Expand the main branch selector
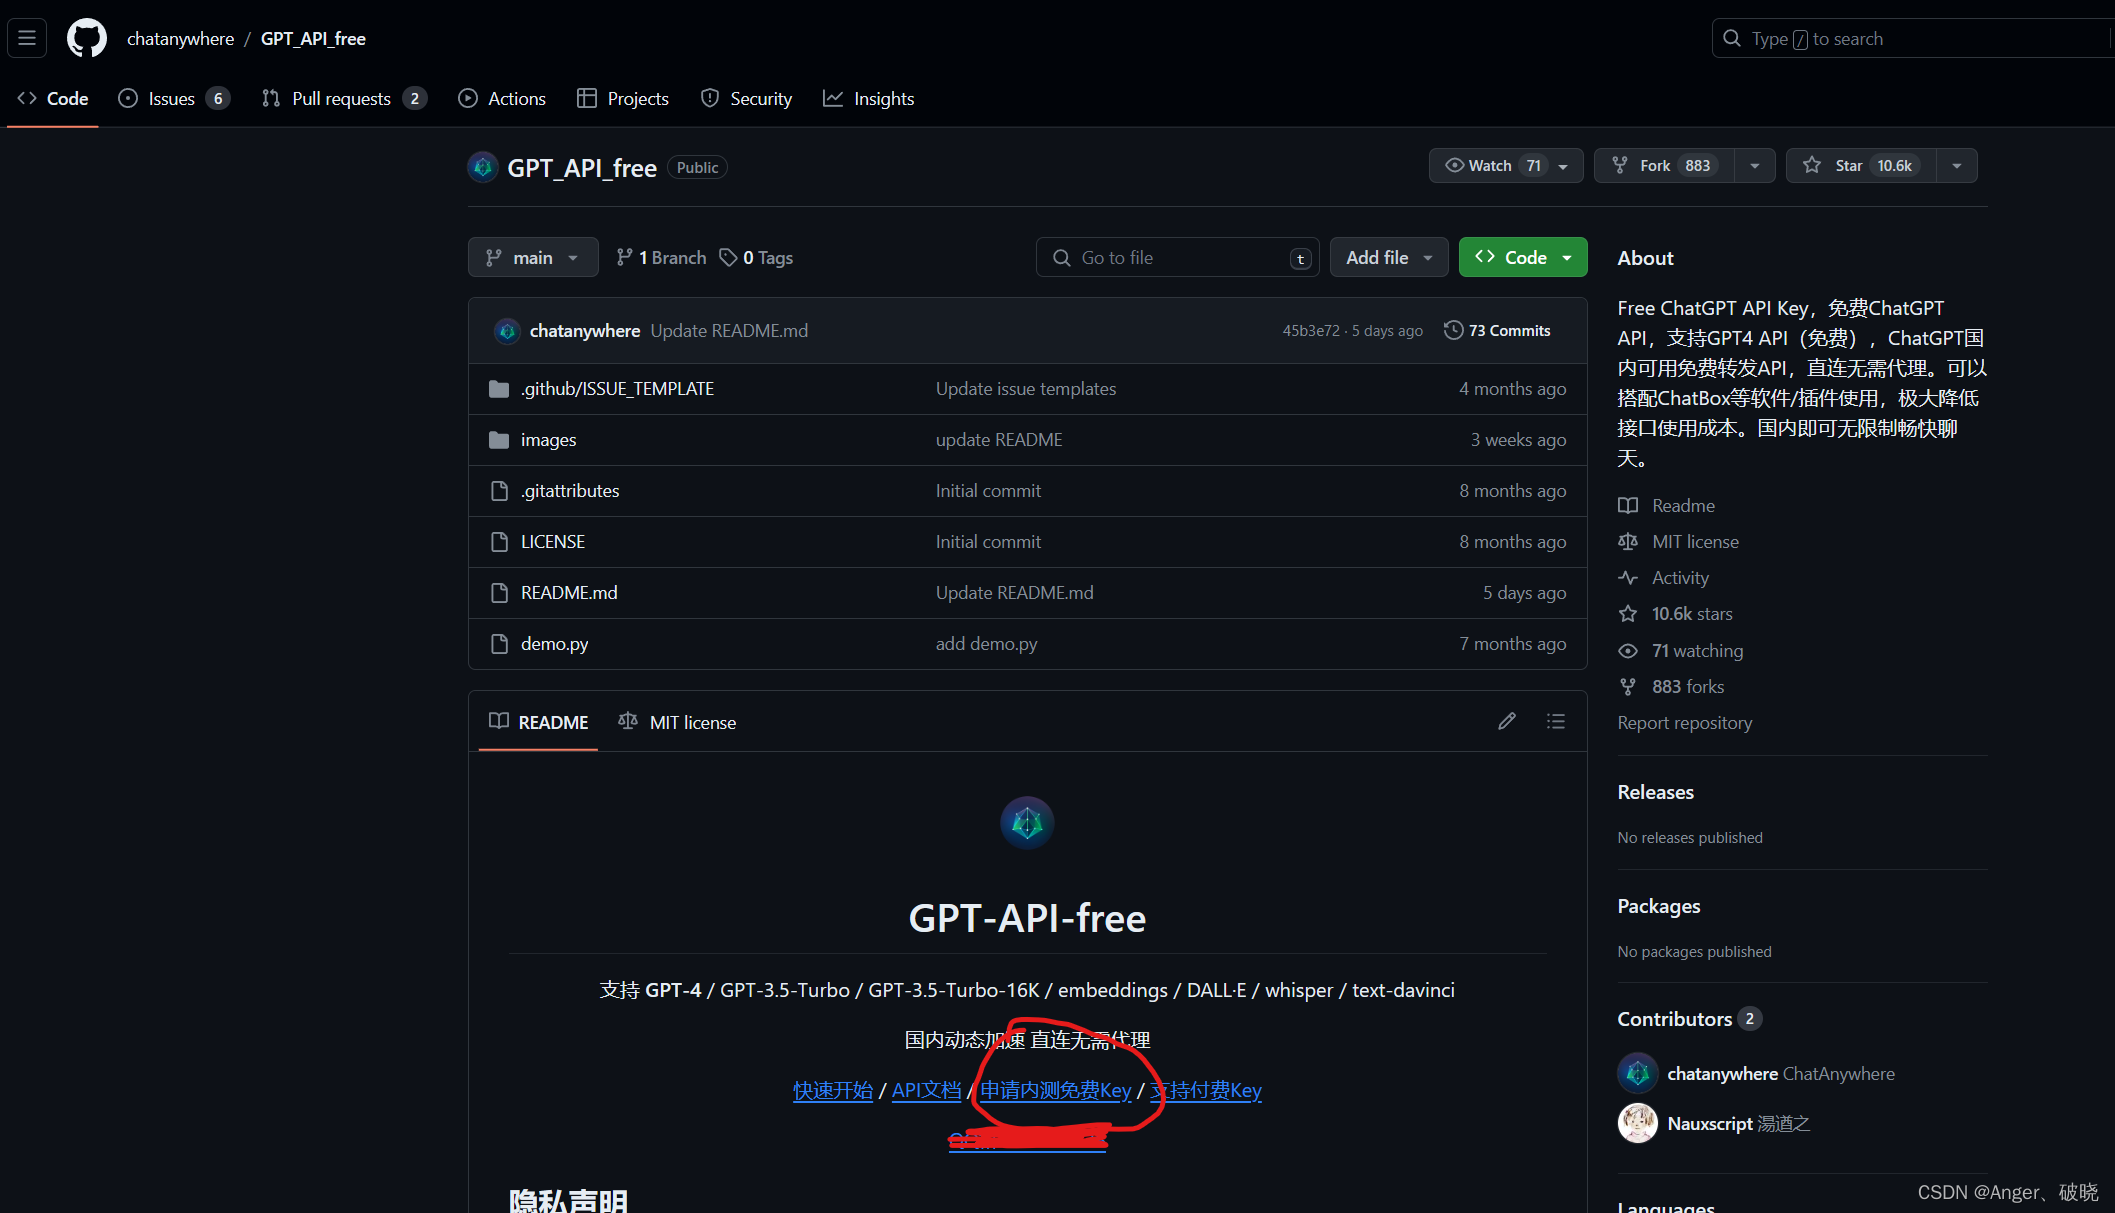The height and width of the screenshot is (1213, 2115). coord(533,257)
